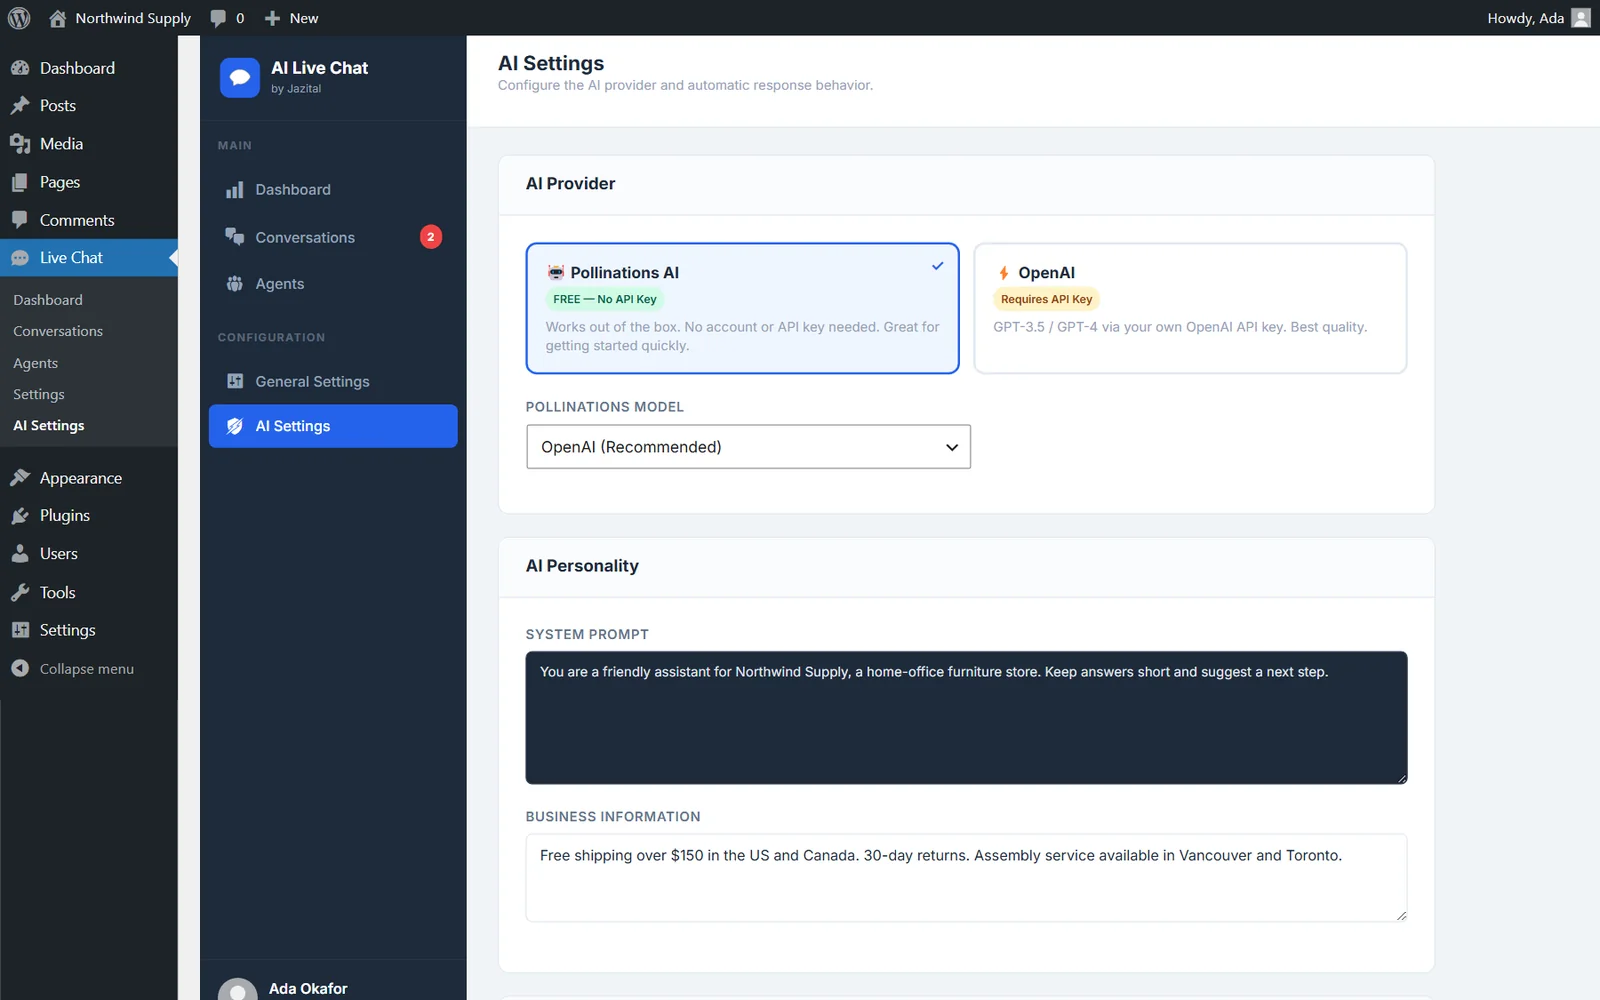Screen dimensions: 1600x1000
Task: Go to Conversations submenu under Live Chat
Action: pyautogui.click(x=58, y=331)
